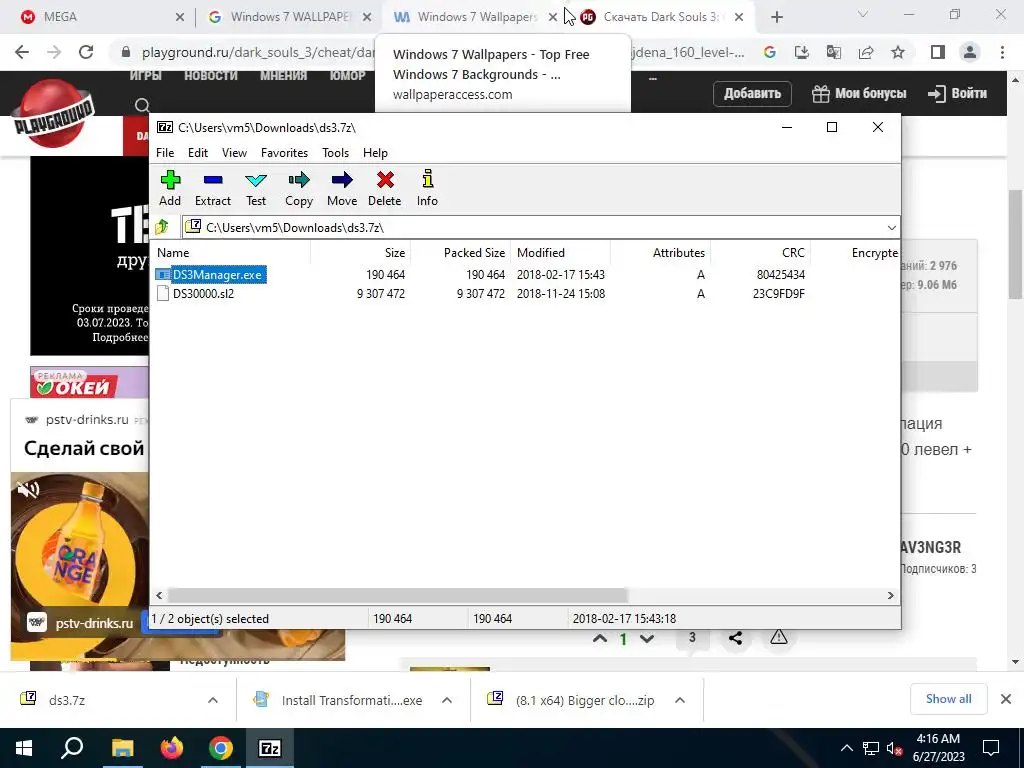Open the Windows Start menu
This screenshot has height=768, width=1024.
pos(24,748)
